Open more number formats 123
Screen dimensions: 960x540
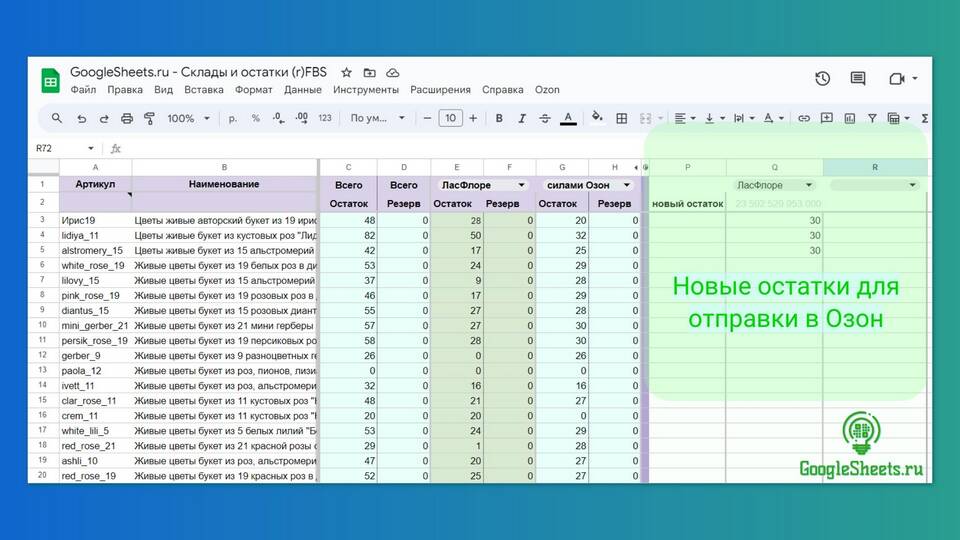point(324,118)
